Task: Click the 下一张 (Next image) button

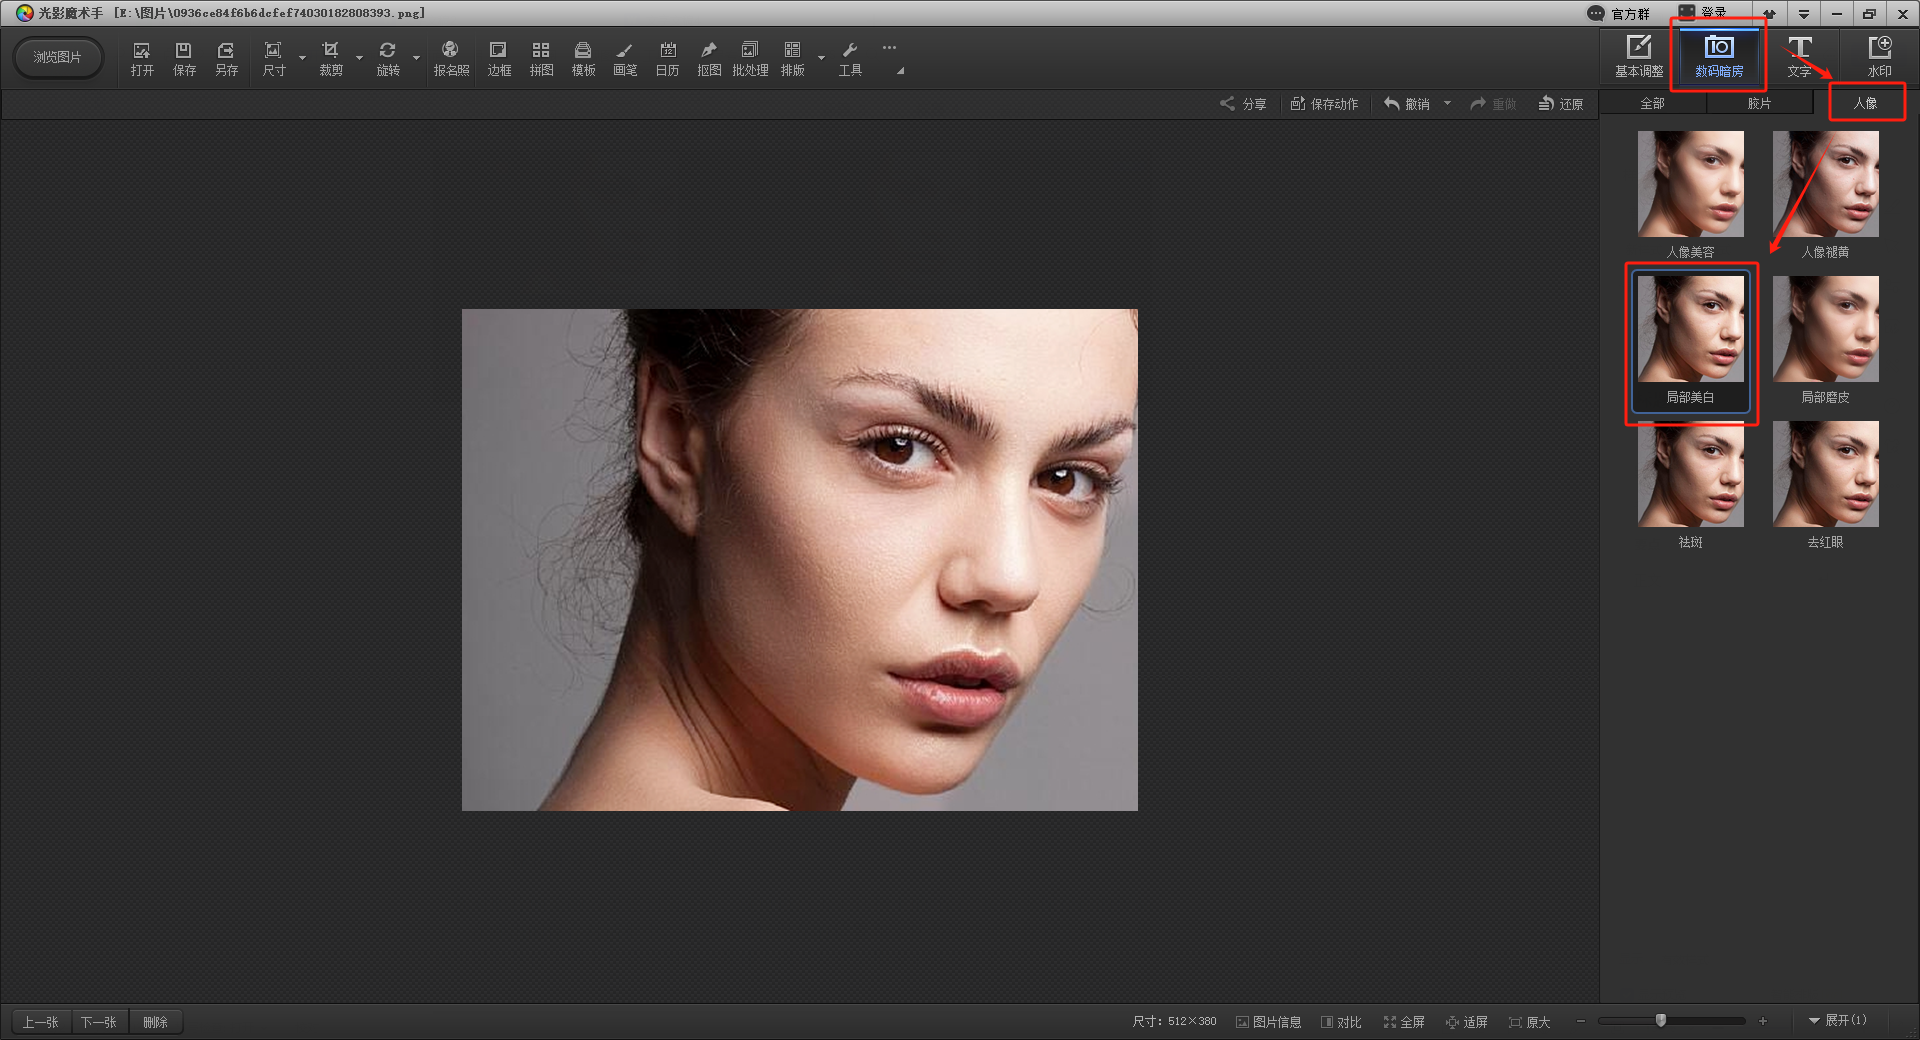Action: pyautogui.click(x=99, y=1022)
